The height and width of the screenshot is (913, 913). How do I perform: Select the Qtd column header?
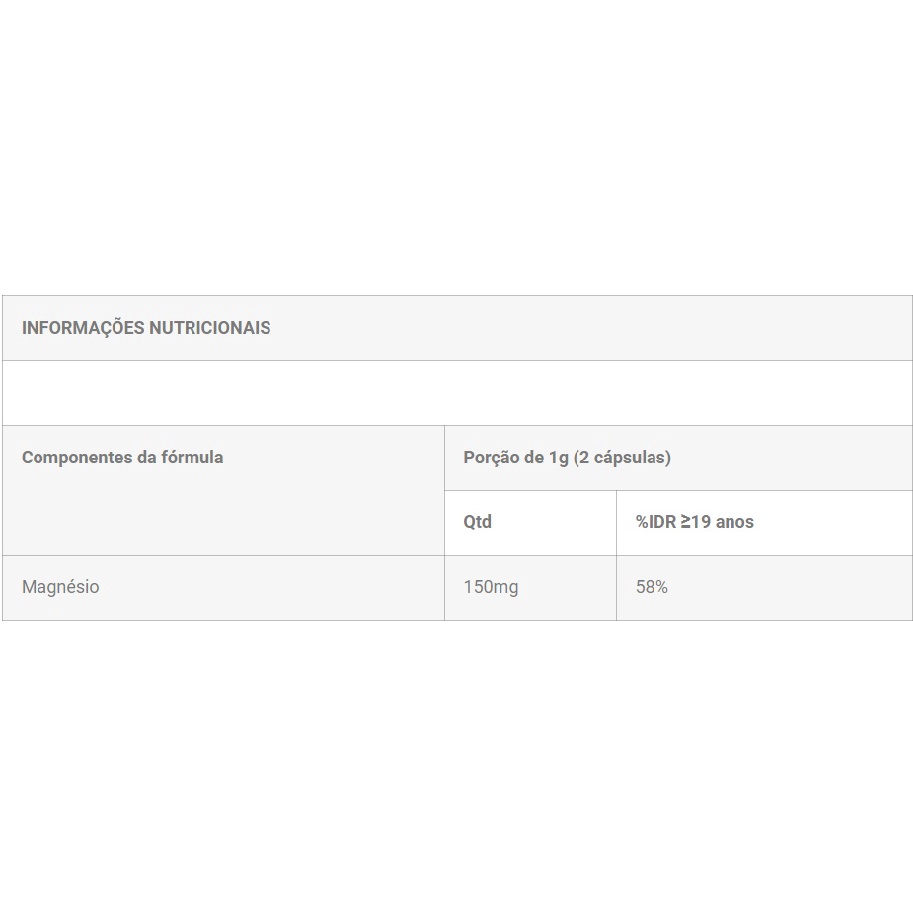pos(478,522)
